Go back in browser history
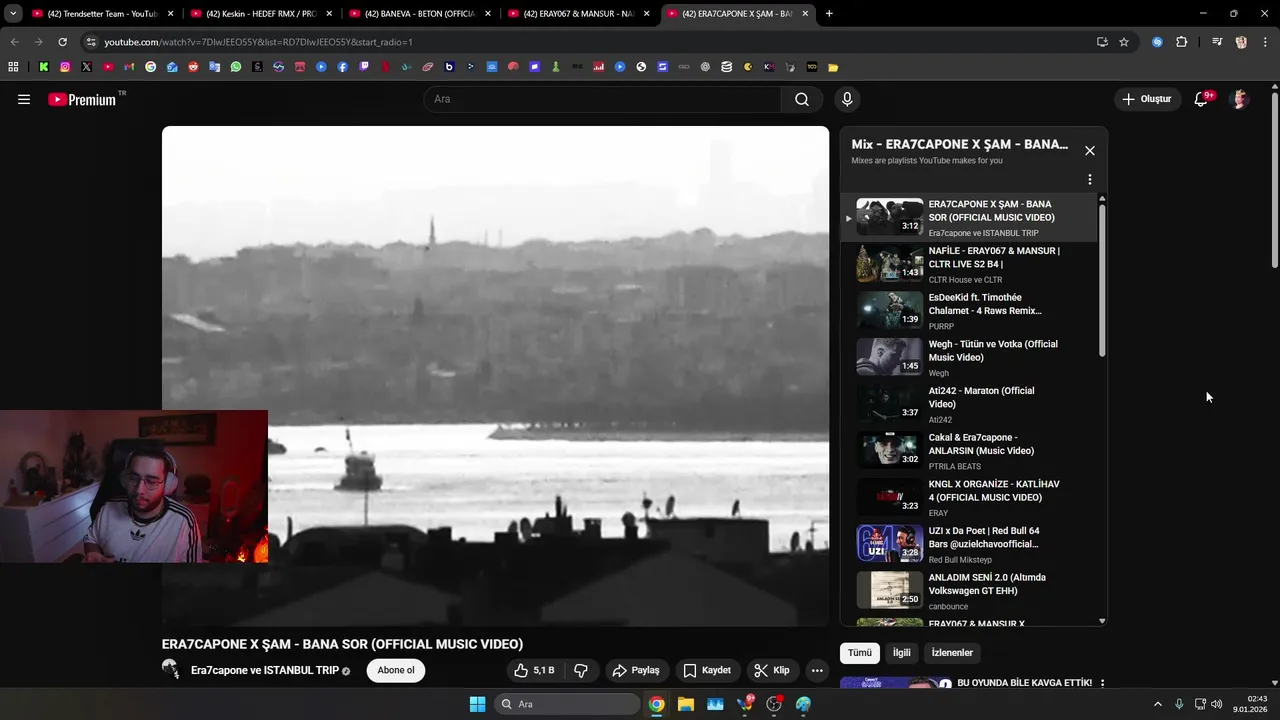Viewport: 1280px width, 720px height. [14, 42]
